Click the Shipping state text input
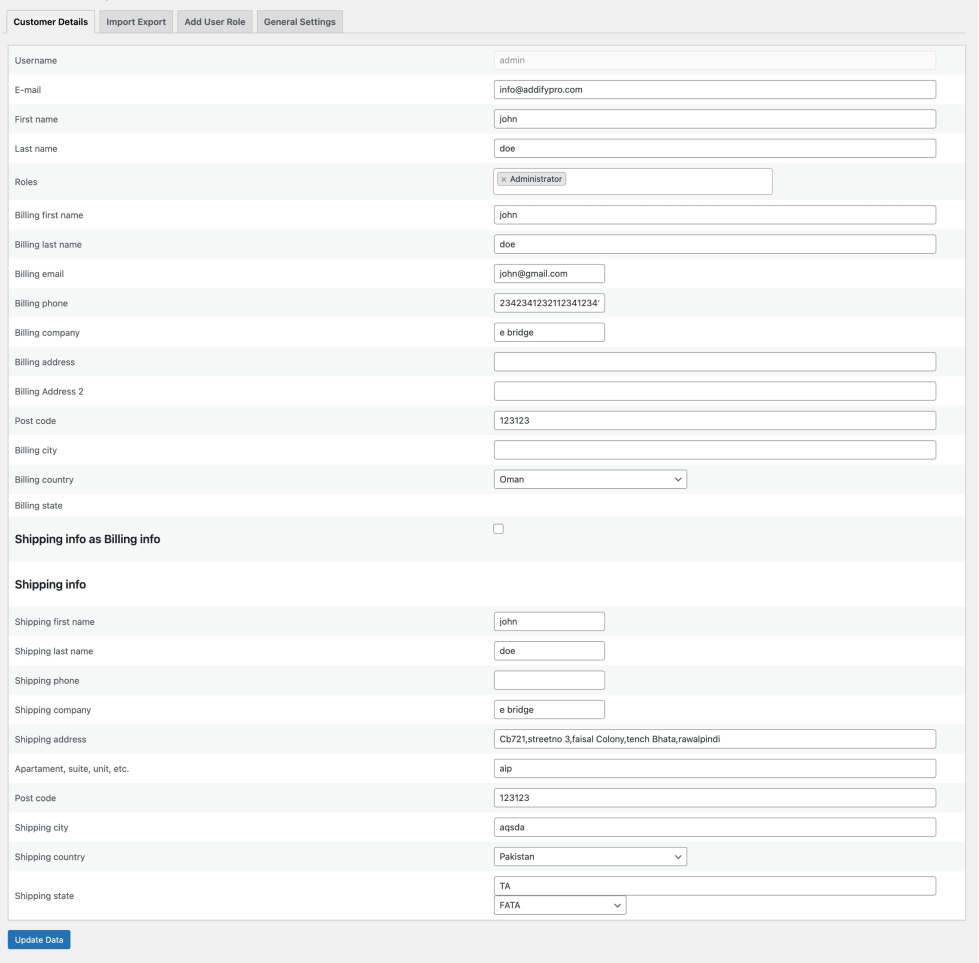The height and width of the screenshot is (963, 979). pos(714,886)
